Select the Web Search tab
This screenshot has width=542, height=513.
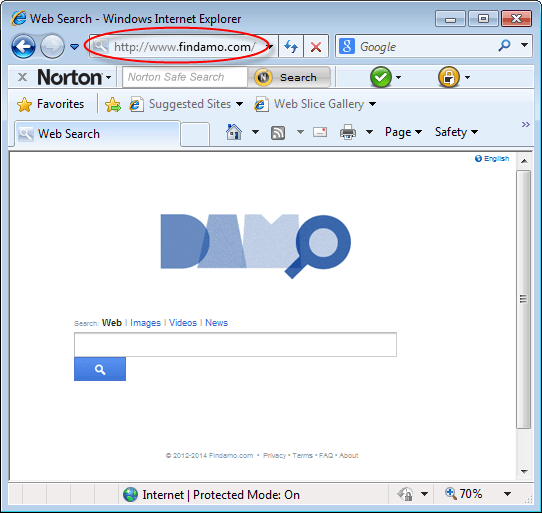(x=97, y=133)
